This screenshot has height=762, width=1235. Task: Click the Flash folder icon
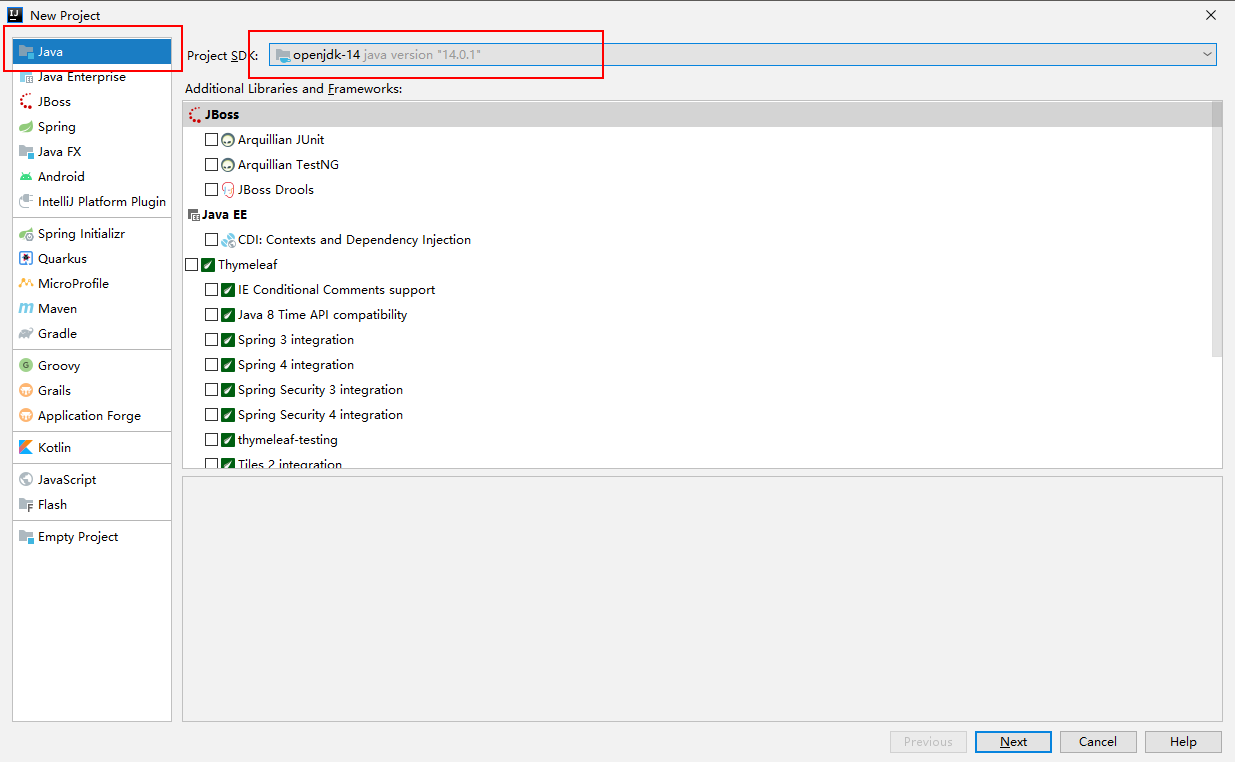[x=26, y=505]
